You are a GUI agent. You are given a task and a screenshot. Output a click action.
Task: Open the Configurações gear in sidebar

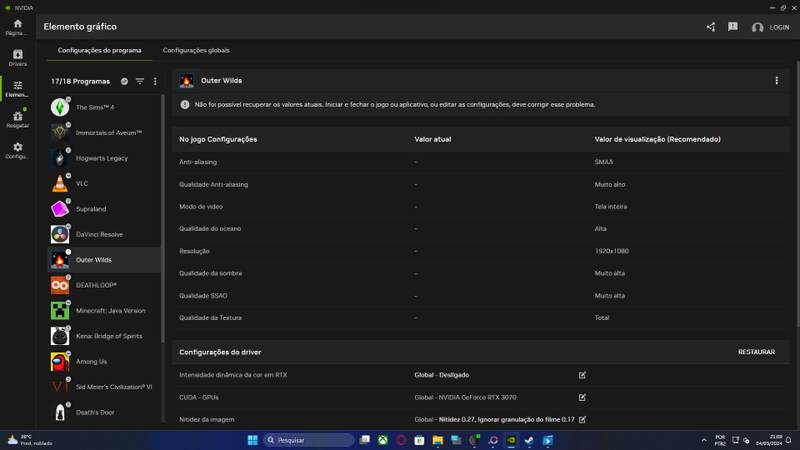pyautogui.click(x=18, y=151)
